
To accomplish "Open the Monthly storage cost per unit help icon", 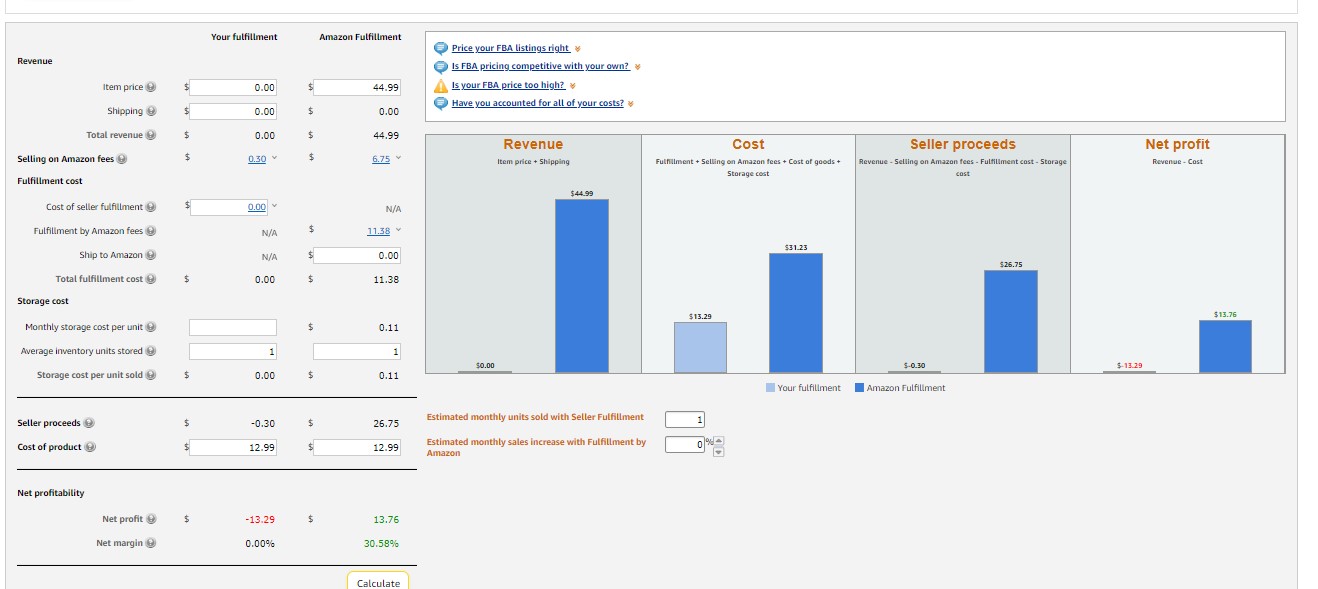I will click(152, 327).
